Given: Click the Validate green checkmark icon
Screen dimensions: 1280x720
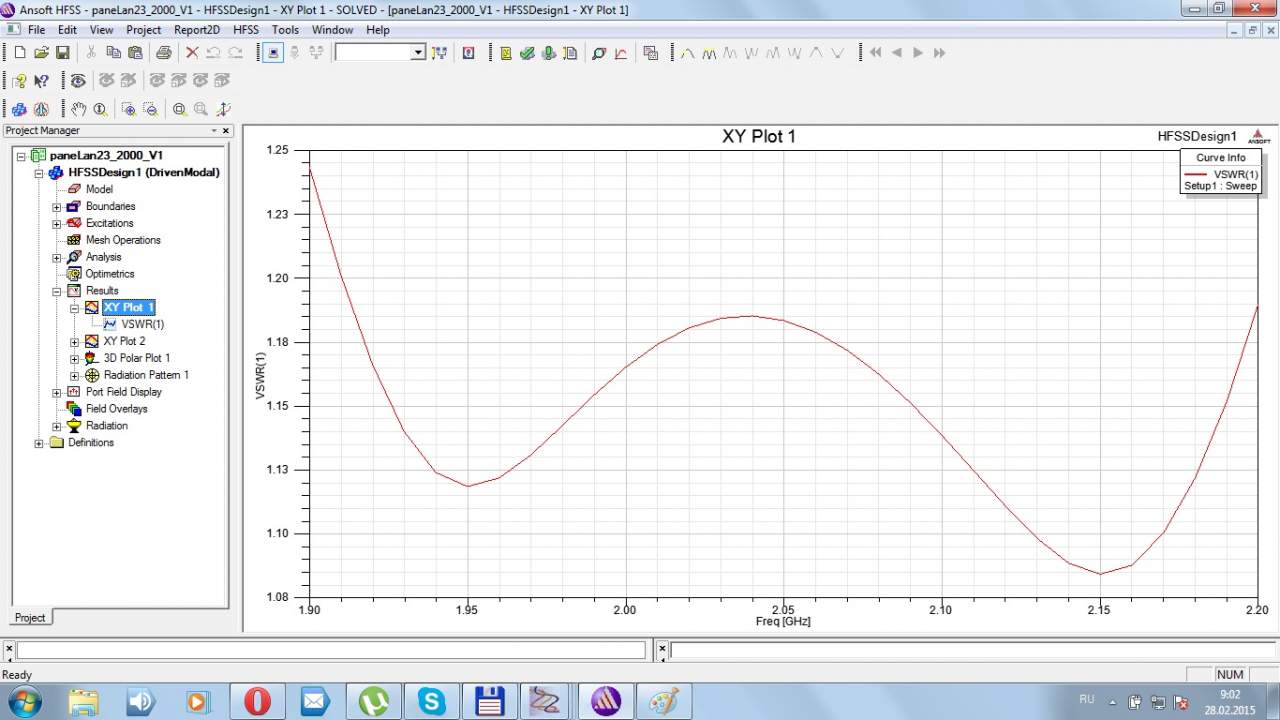Looking at the screenshot, I should coord(527,53).
